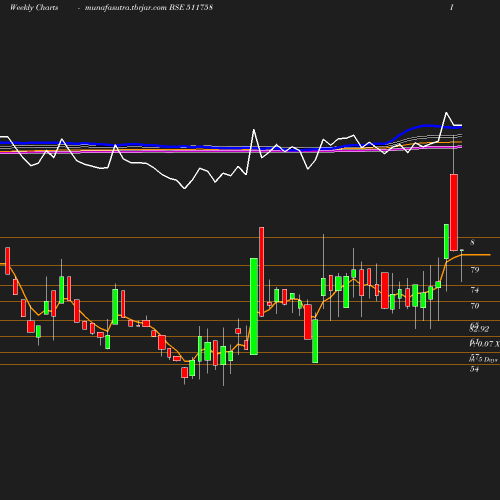Click the "BSE 511758" symbol text

point(191,7)
